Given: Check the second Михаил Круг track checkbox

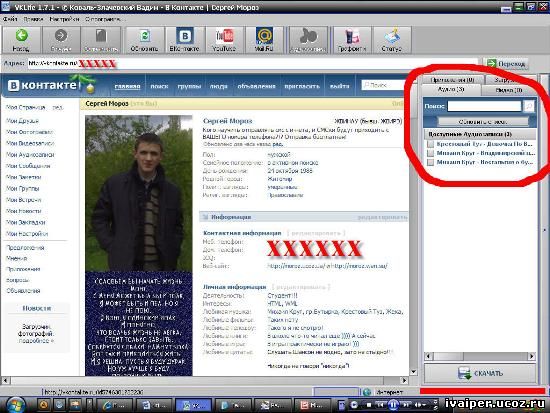Looking at the screenshot, I should pos(430,153).
